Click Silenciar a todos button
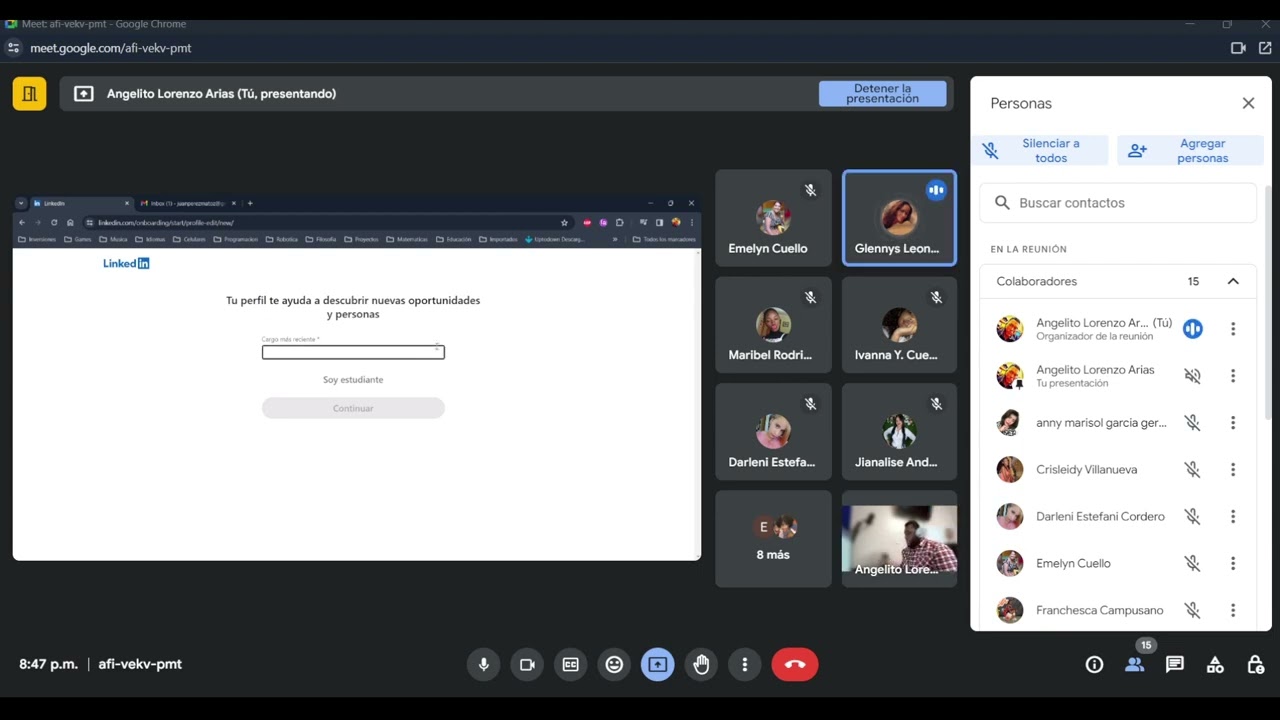The height and width of the screenshot is (720, 1280). (x=1039, y=151)
